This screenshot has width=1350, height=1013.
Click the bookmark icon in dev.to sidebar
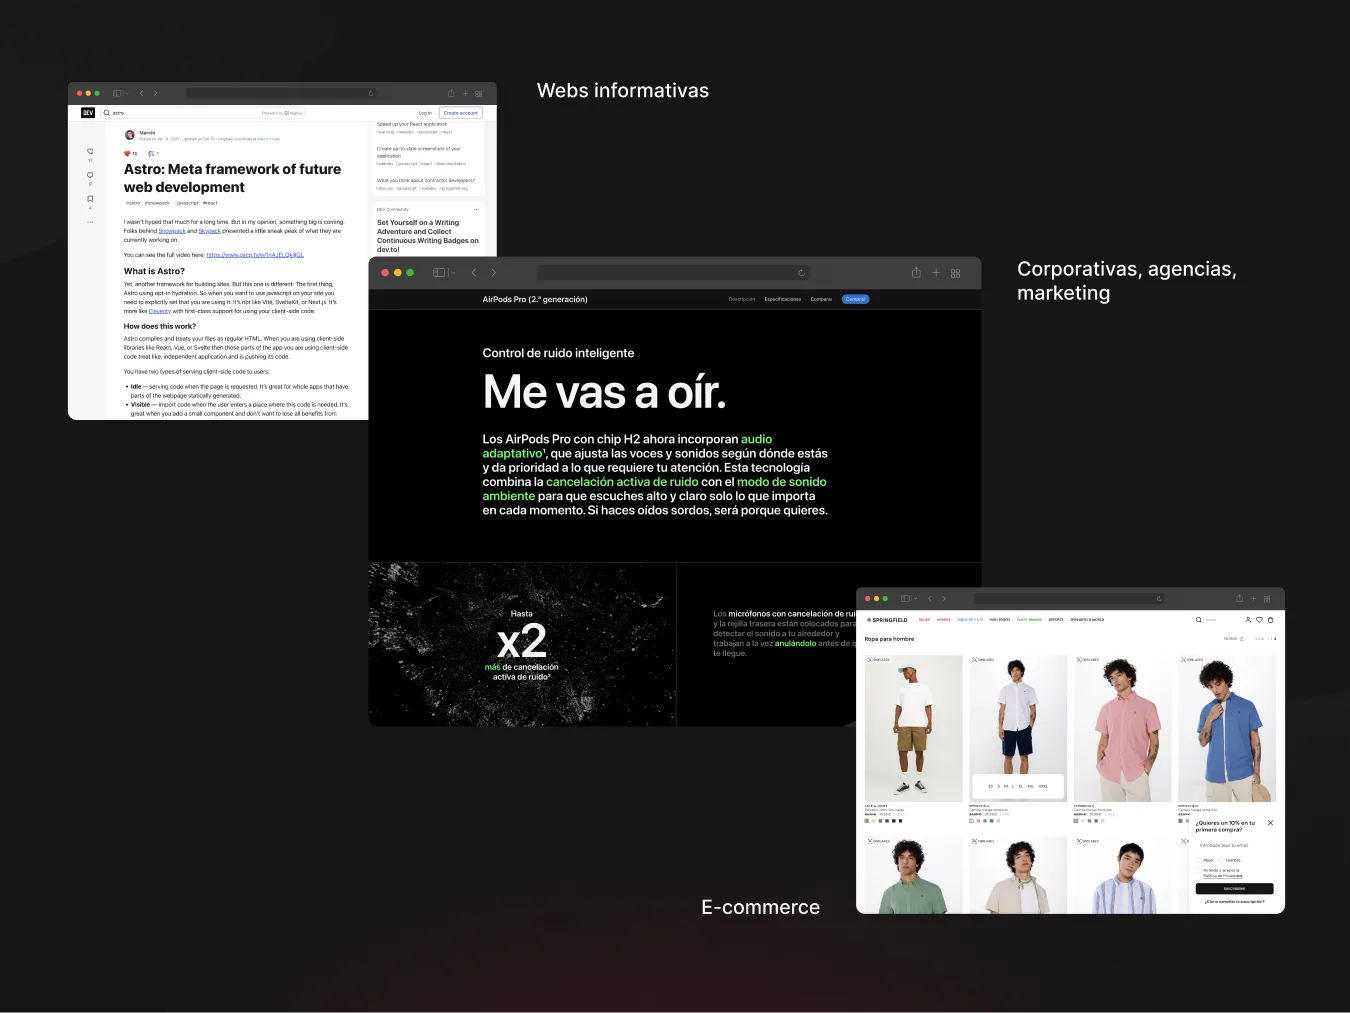[90, 199]
